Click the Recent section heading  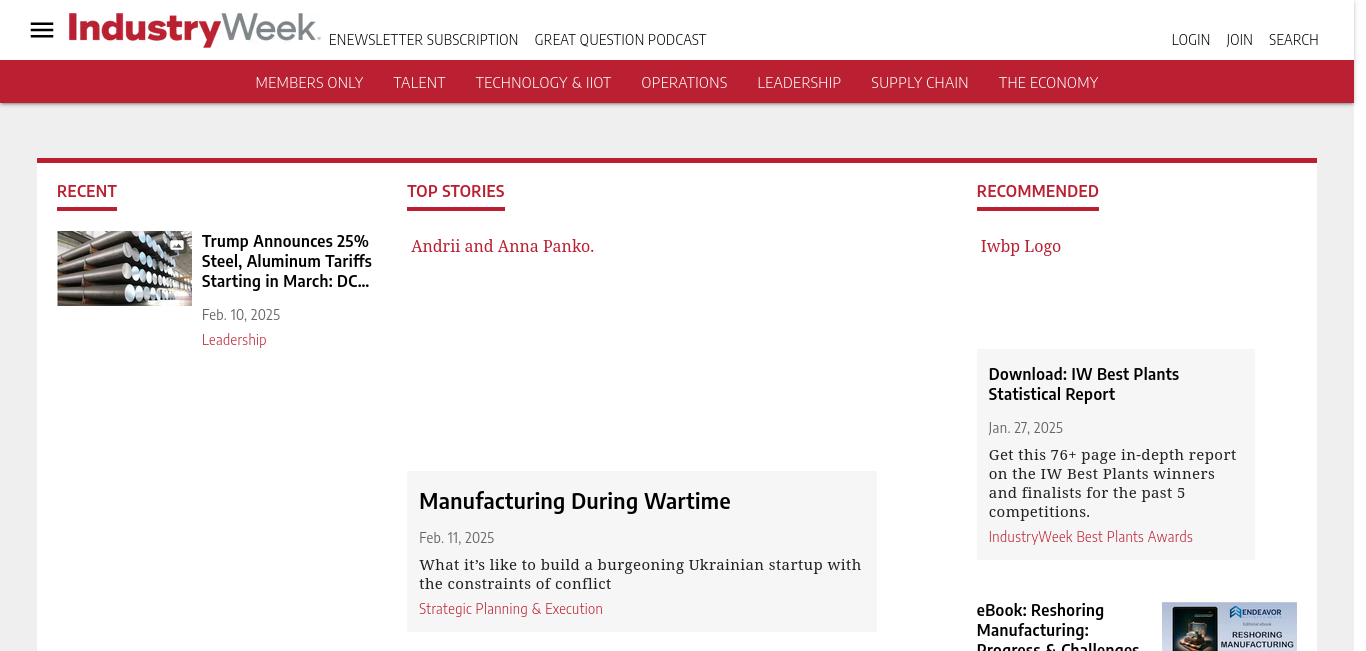[x=87, y=191]
